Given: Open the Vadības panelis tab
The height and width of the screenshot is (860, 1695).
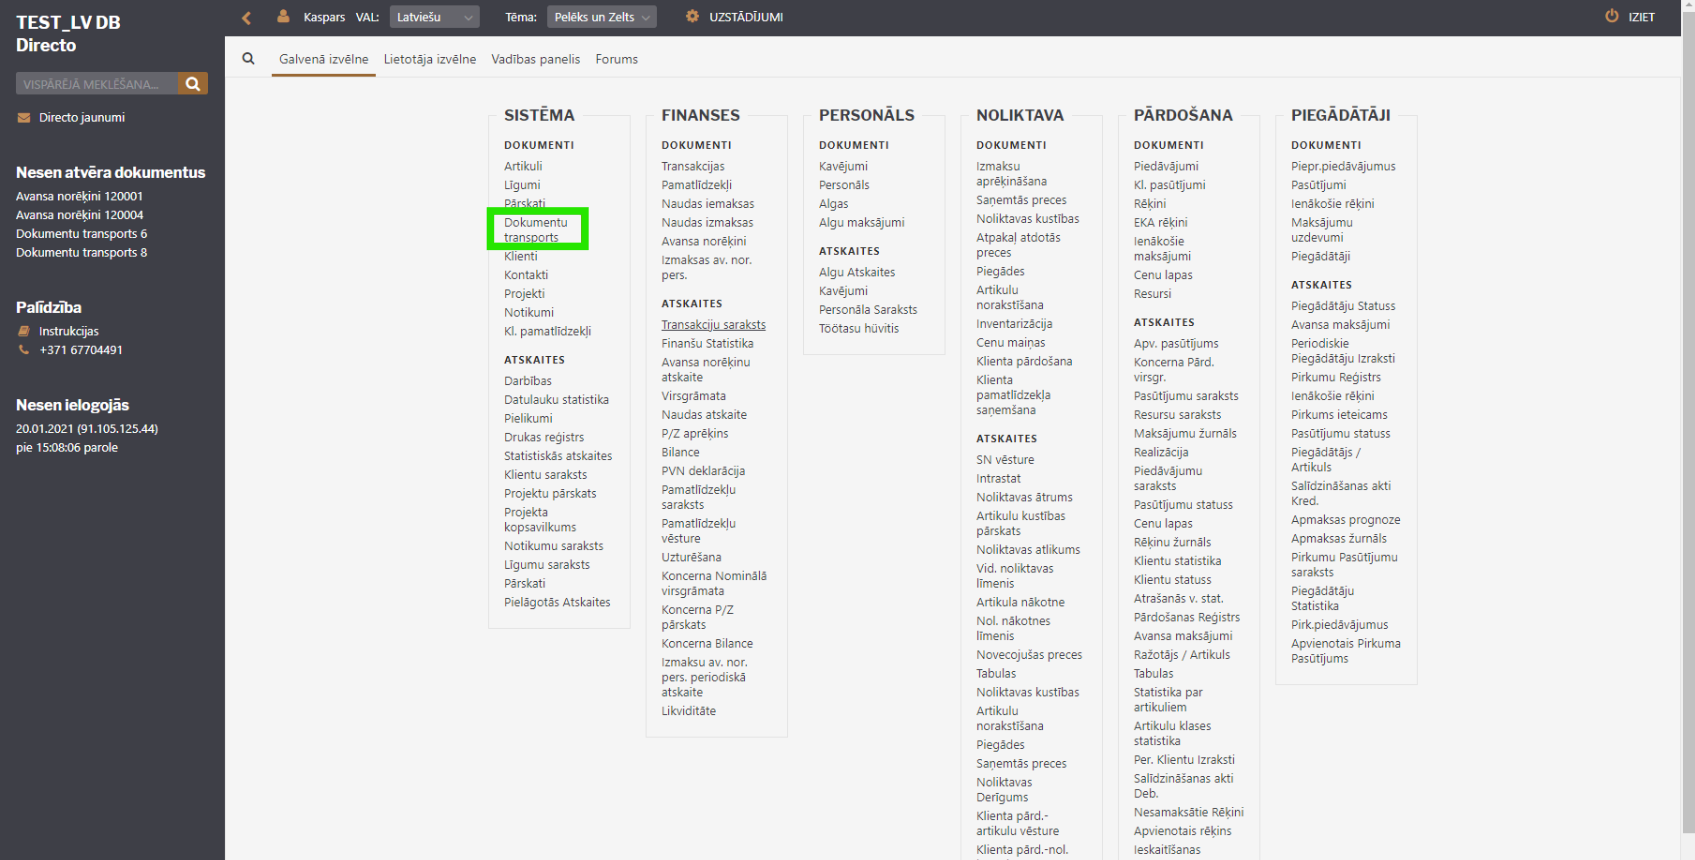Looking at the screenshot, I should tap(535, 59).
